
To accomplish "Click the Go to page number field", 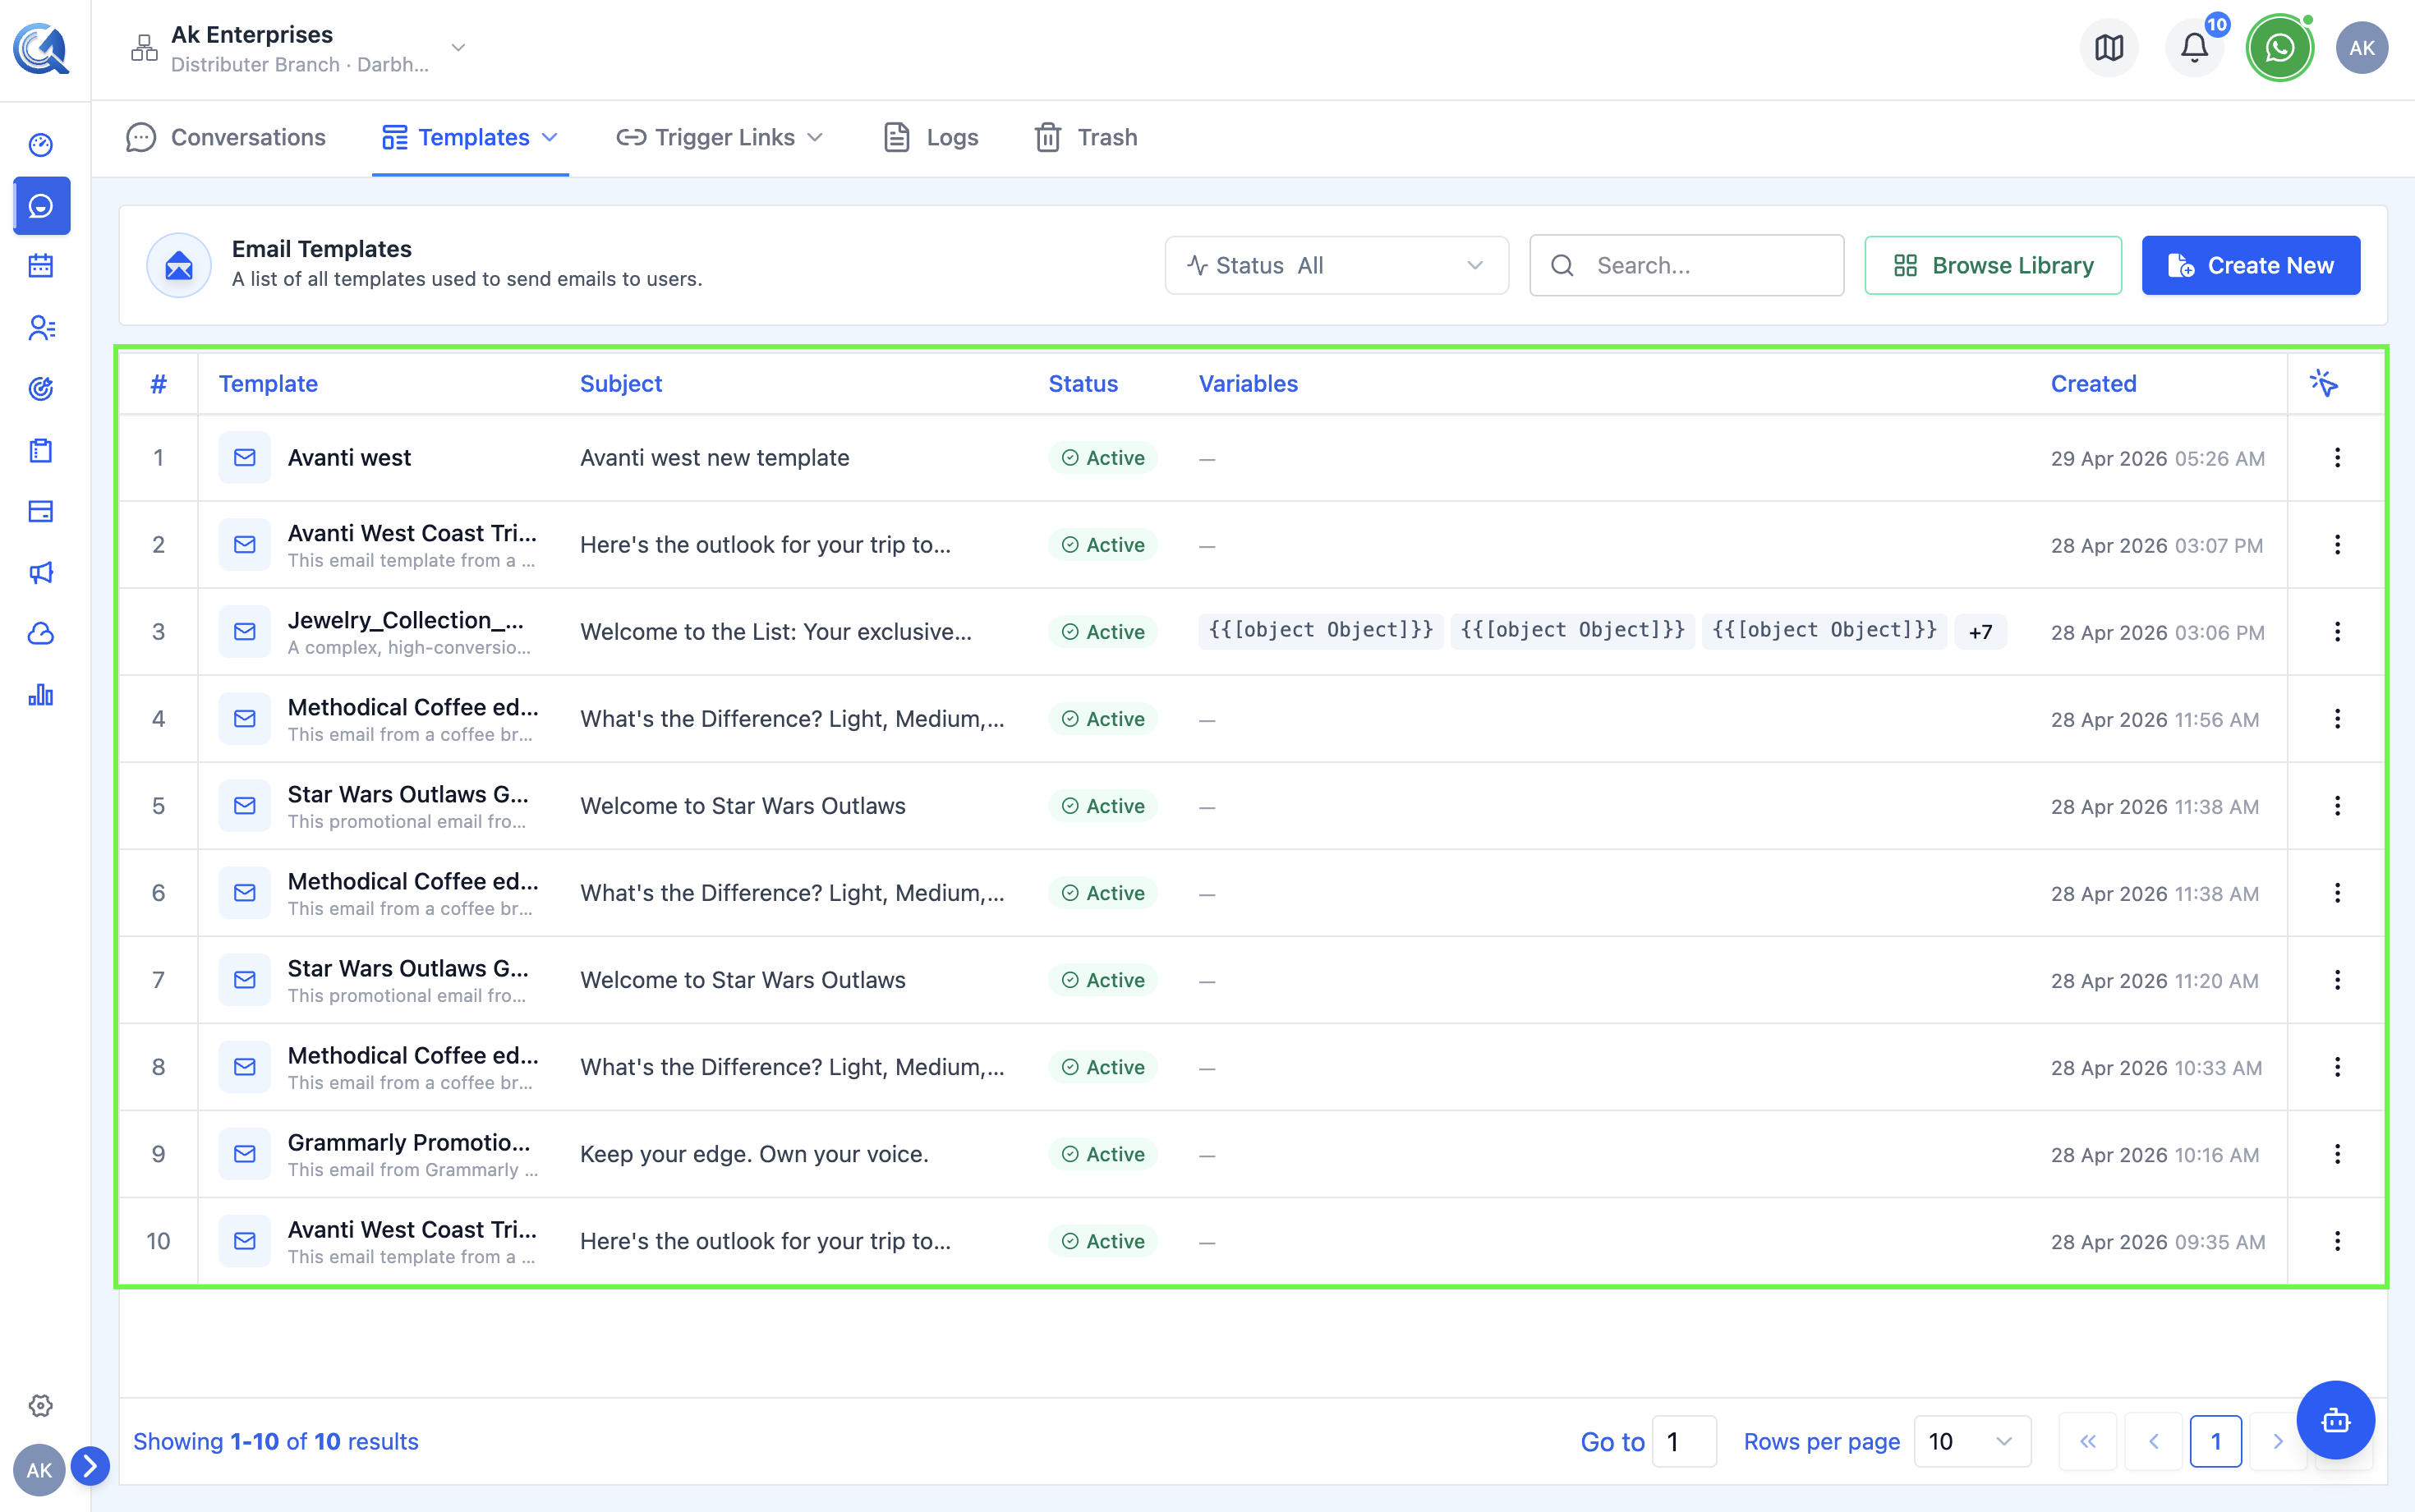I will point(1684,1441).
